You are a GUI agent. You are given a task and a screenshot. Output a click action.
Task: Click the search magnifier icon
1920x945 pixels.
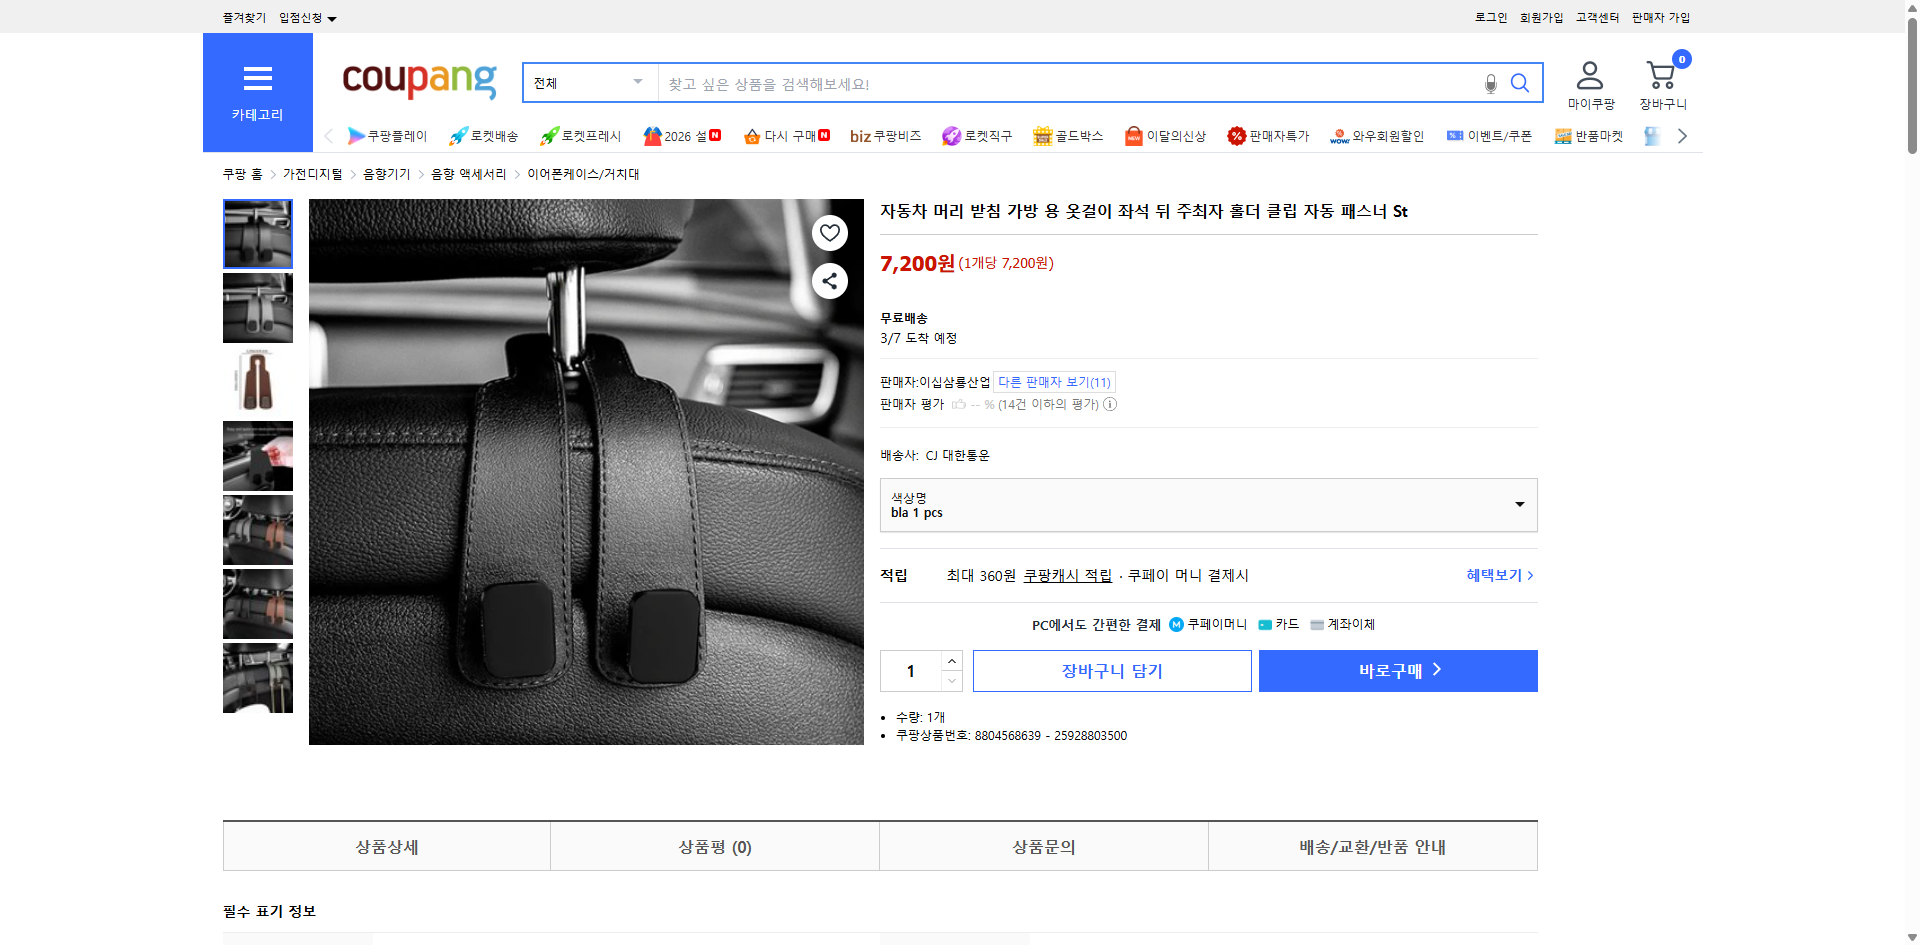[x=1520, y=83]
